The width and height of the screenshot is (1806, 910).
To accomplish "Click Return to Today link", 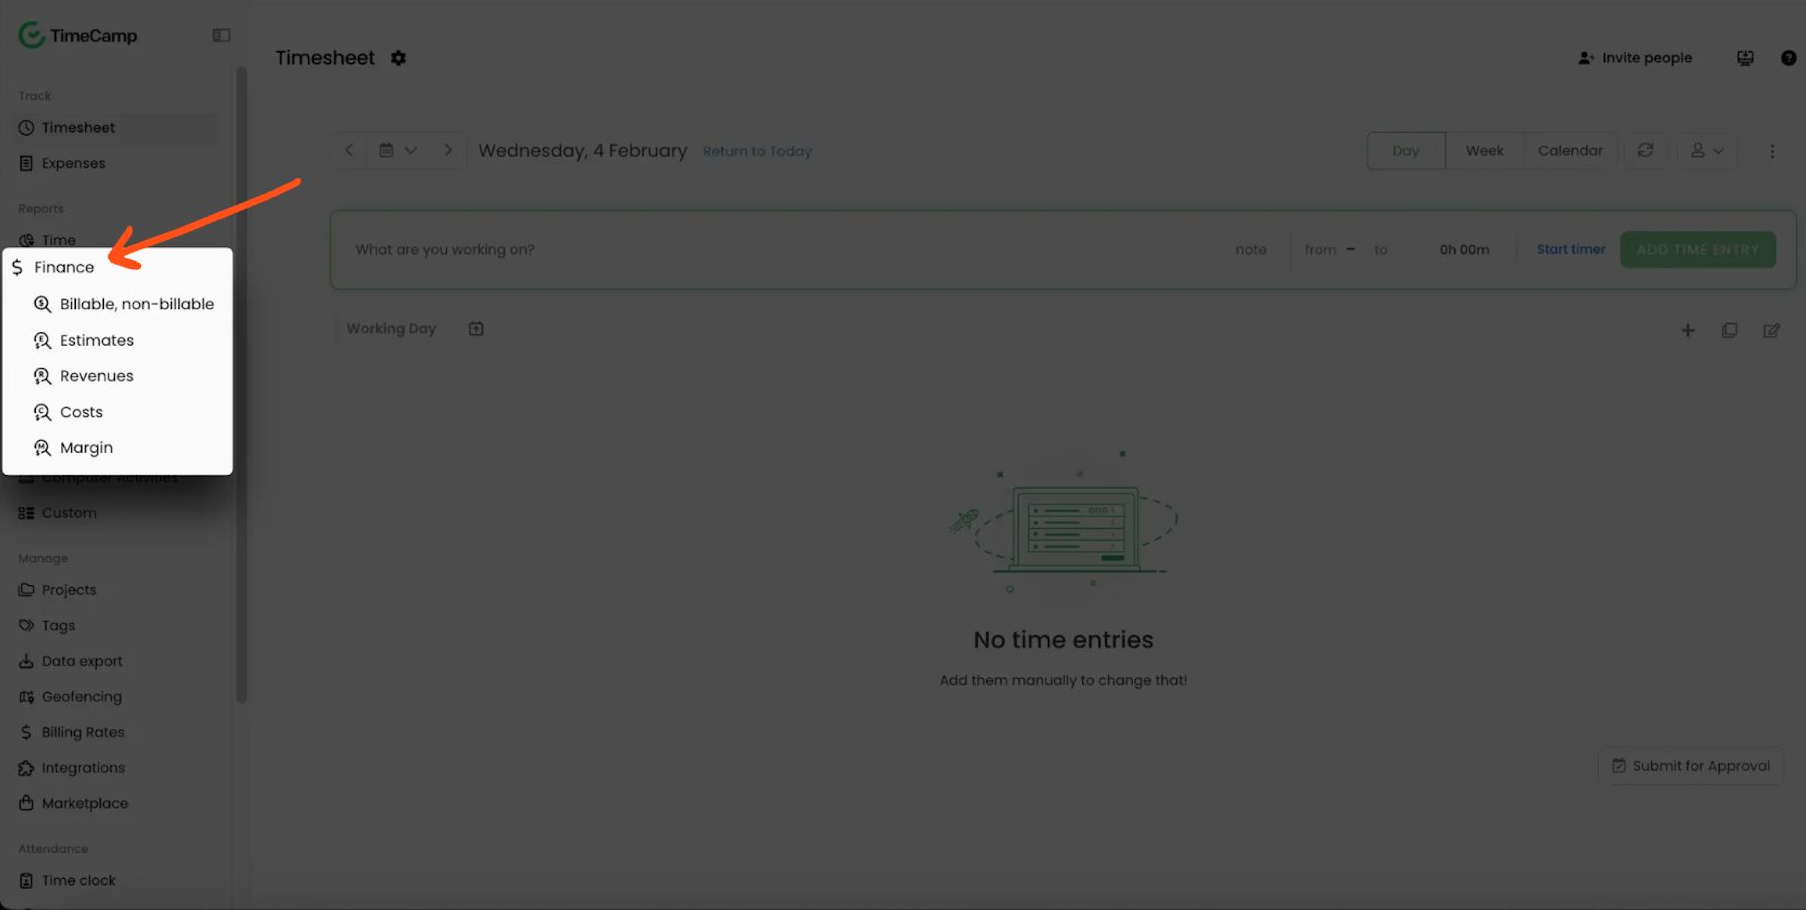I will coord(757,151).
